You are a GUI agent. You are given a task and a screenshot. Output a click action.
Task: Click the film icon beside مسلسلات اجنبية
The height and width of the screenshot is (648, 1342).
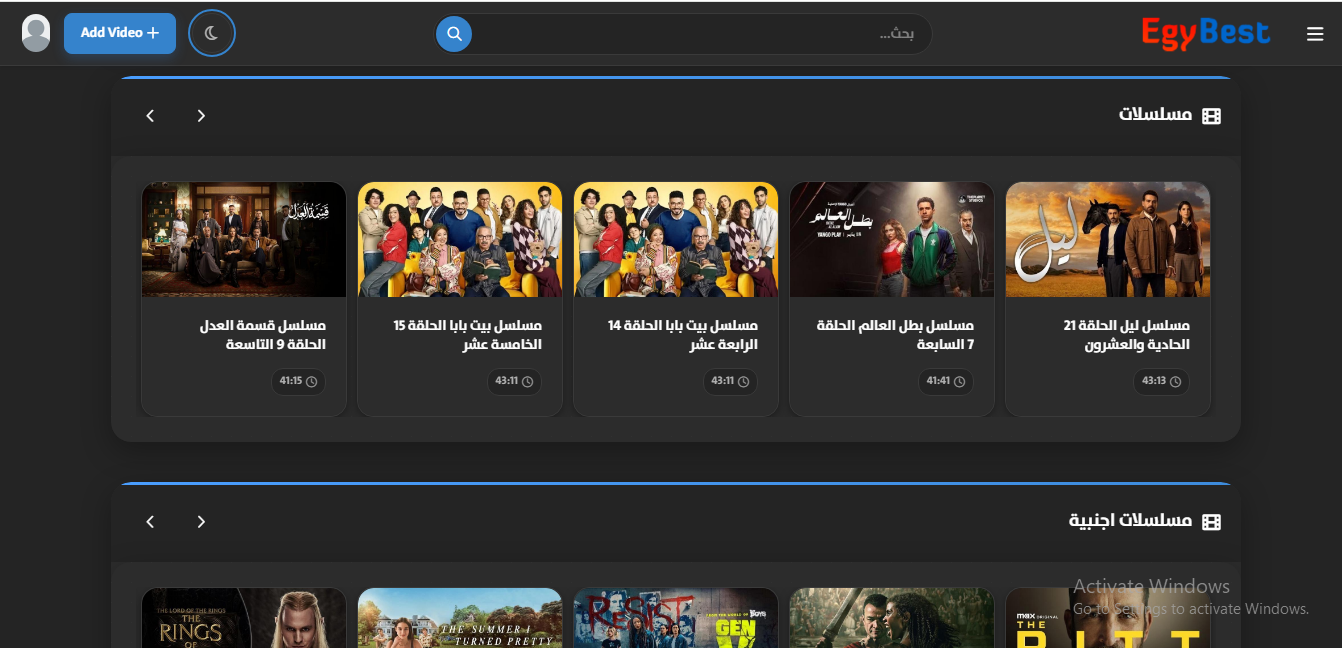point(1211,522)
